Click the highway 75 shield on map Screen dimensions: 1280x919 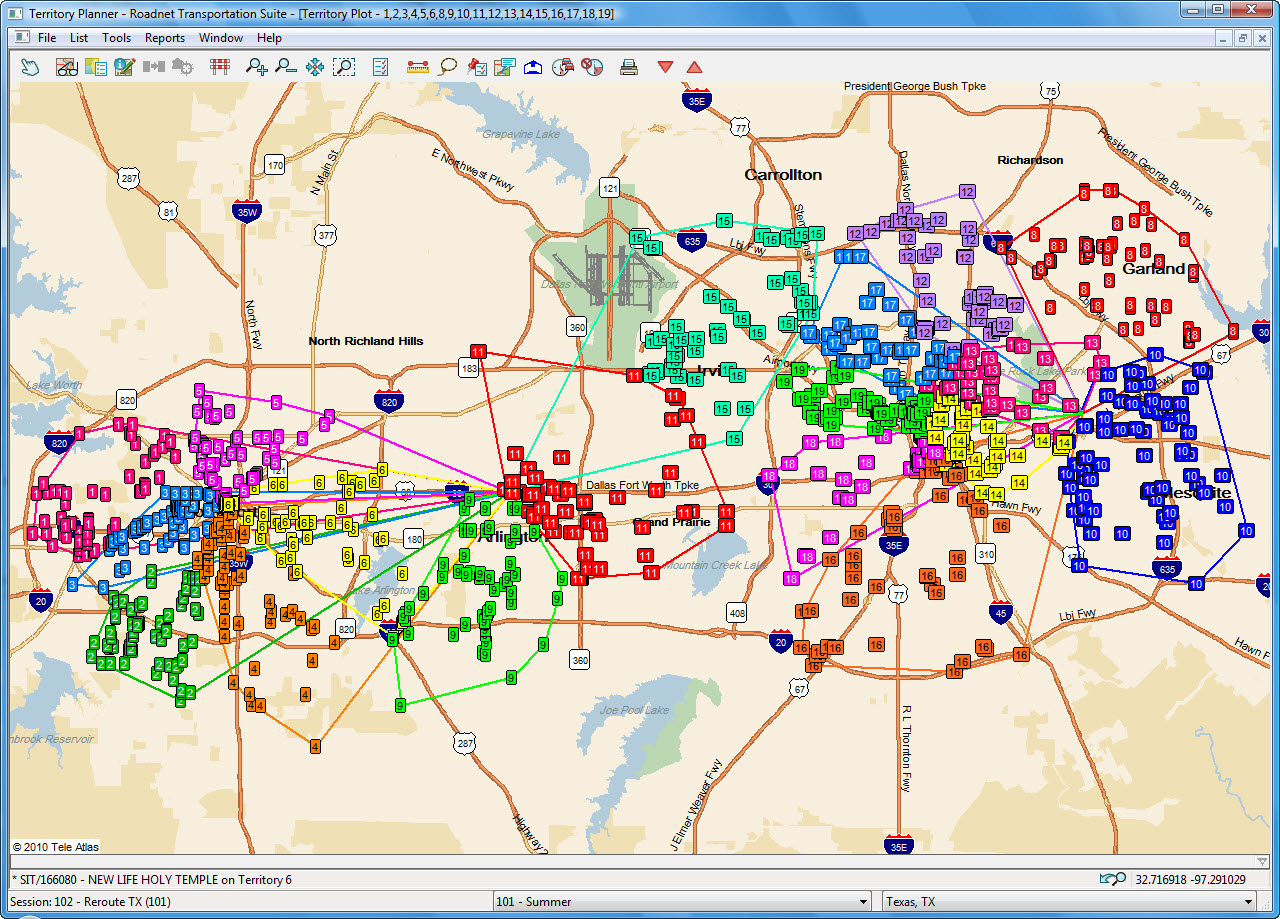(1049, 92)
